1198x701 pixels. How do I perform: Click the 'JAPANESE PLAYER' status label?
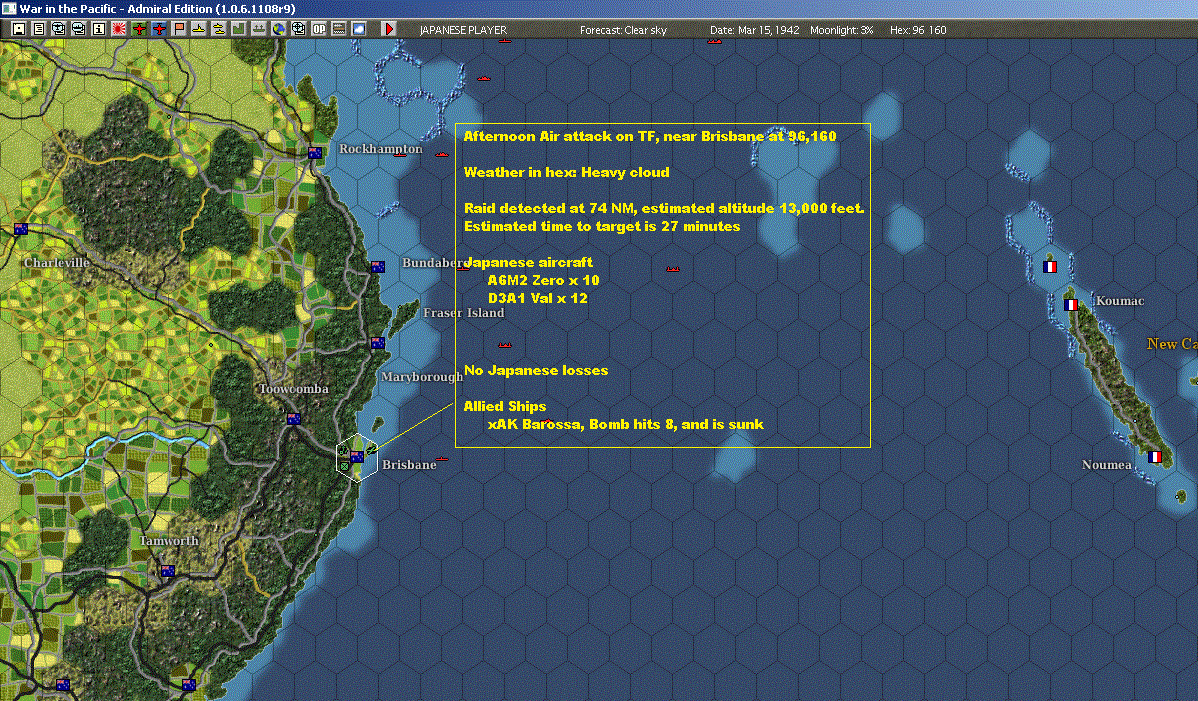point(463,30)
